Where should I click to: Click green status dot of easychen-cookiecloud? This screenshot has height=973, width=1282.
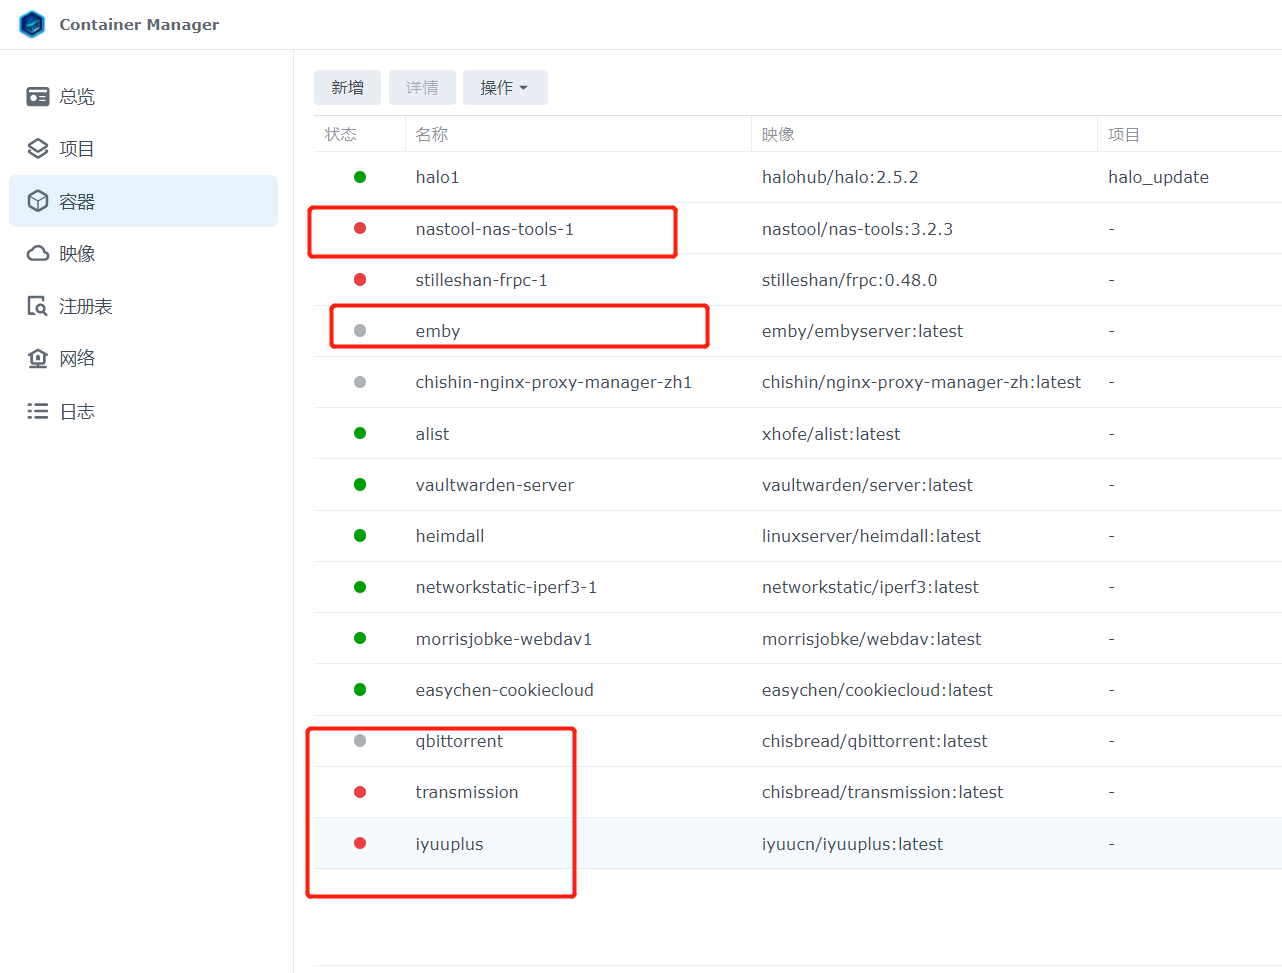point(360,689)
